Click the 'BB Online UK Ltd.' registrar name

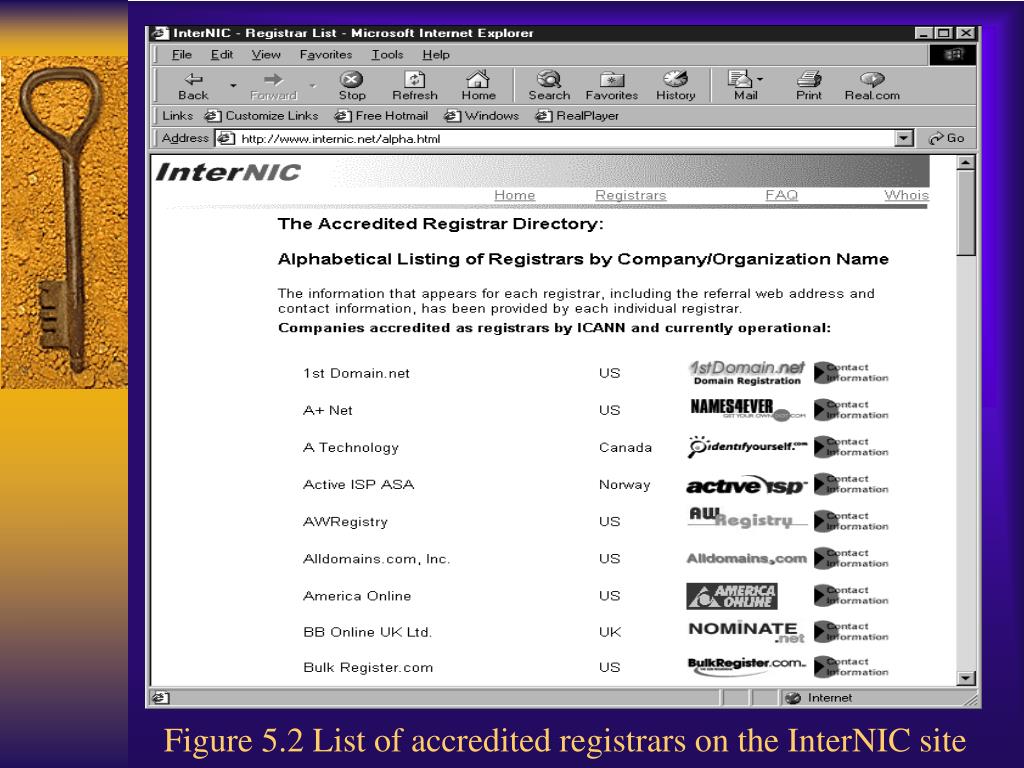pos(368,632)
